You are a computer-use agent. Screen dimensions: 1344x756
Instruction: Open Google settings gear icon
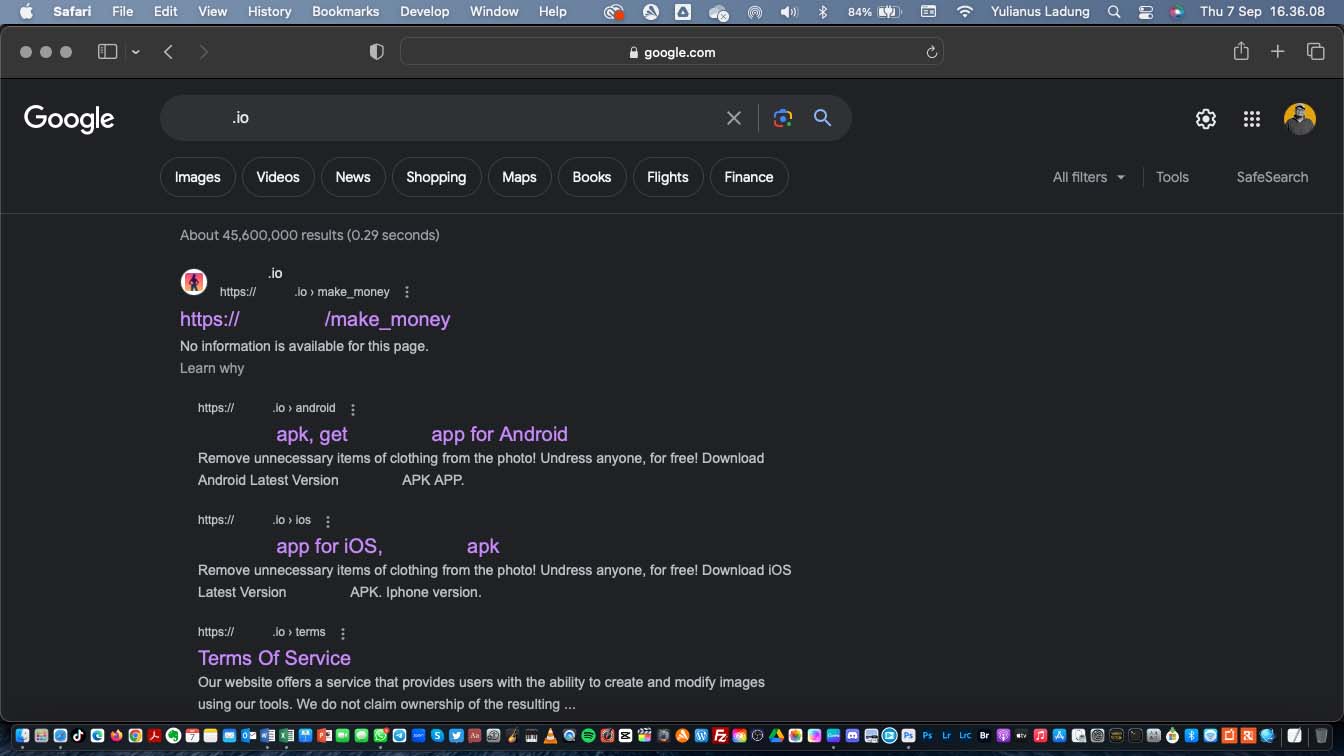[1206, 119]
